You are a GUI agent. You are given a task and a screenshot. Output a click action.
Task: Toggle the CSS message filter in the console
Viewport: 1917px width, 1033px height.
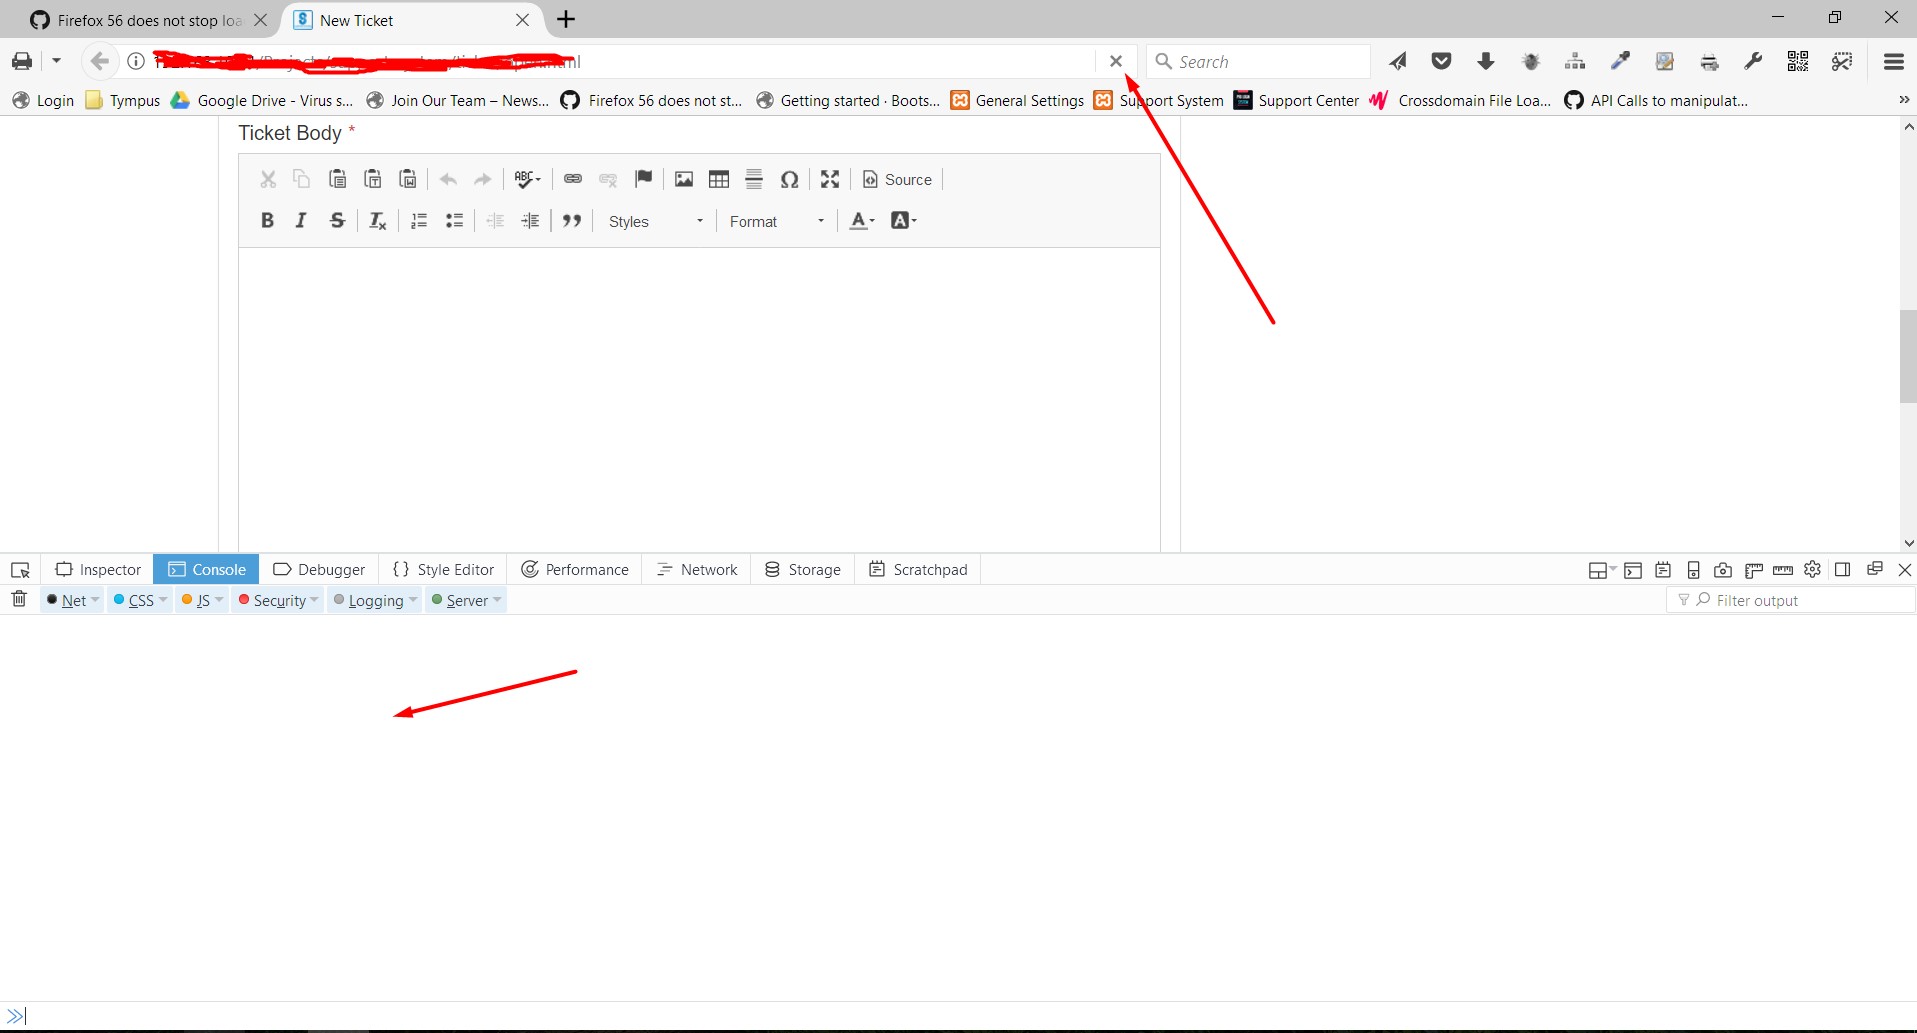click(x=139, y=600)
